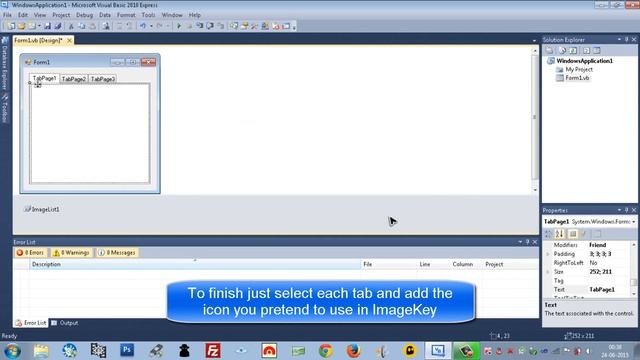
Task: Pin or unpin the Solution Explorer panel
Action: 627,40
